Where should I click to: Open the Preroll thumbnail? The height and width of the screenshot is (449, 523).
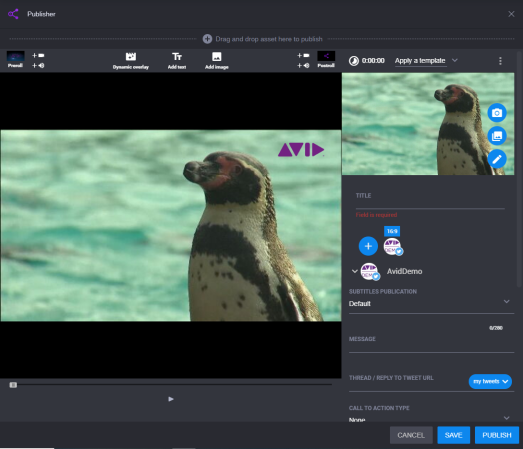click(15, 60)
